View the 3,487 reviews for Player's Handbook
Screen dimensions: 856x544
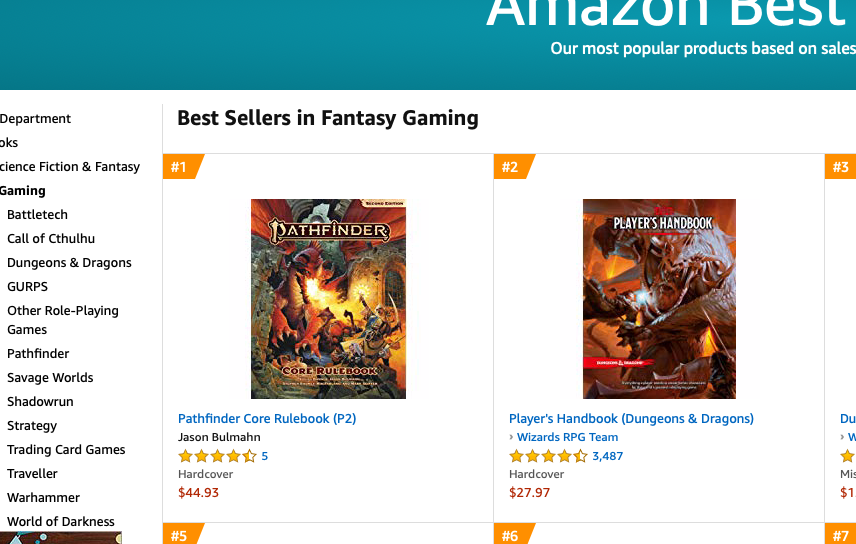[607, 456]
